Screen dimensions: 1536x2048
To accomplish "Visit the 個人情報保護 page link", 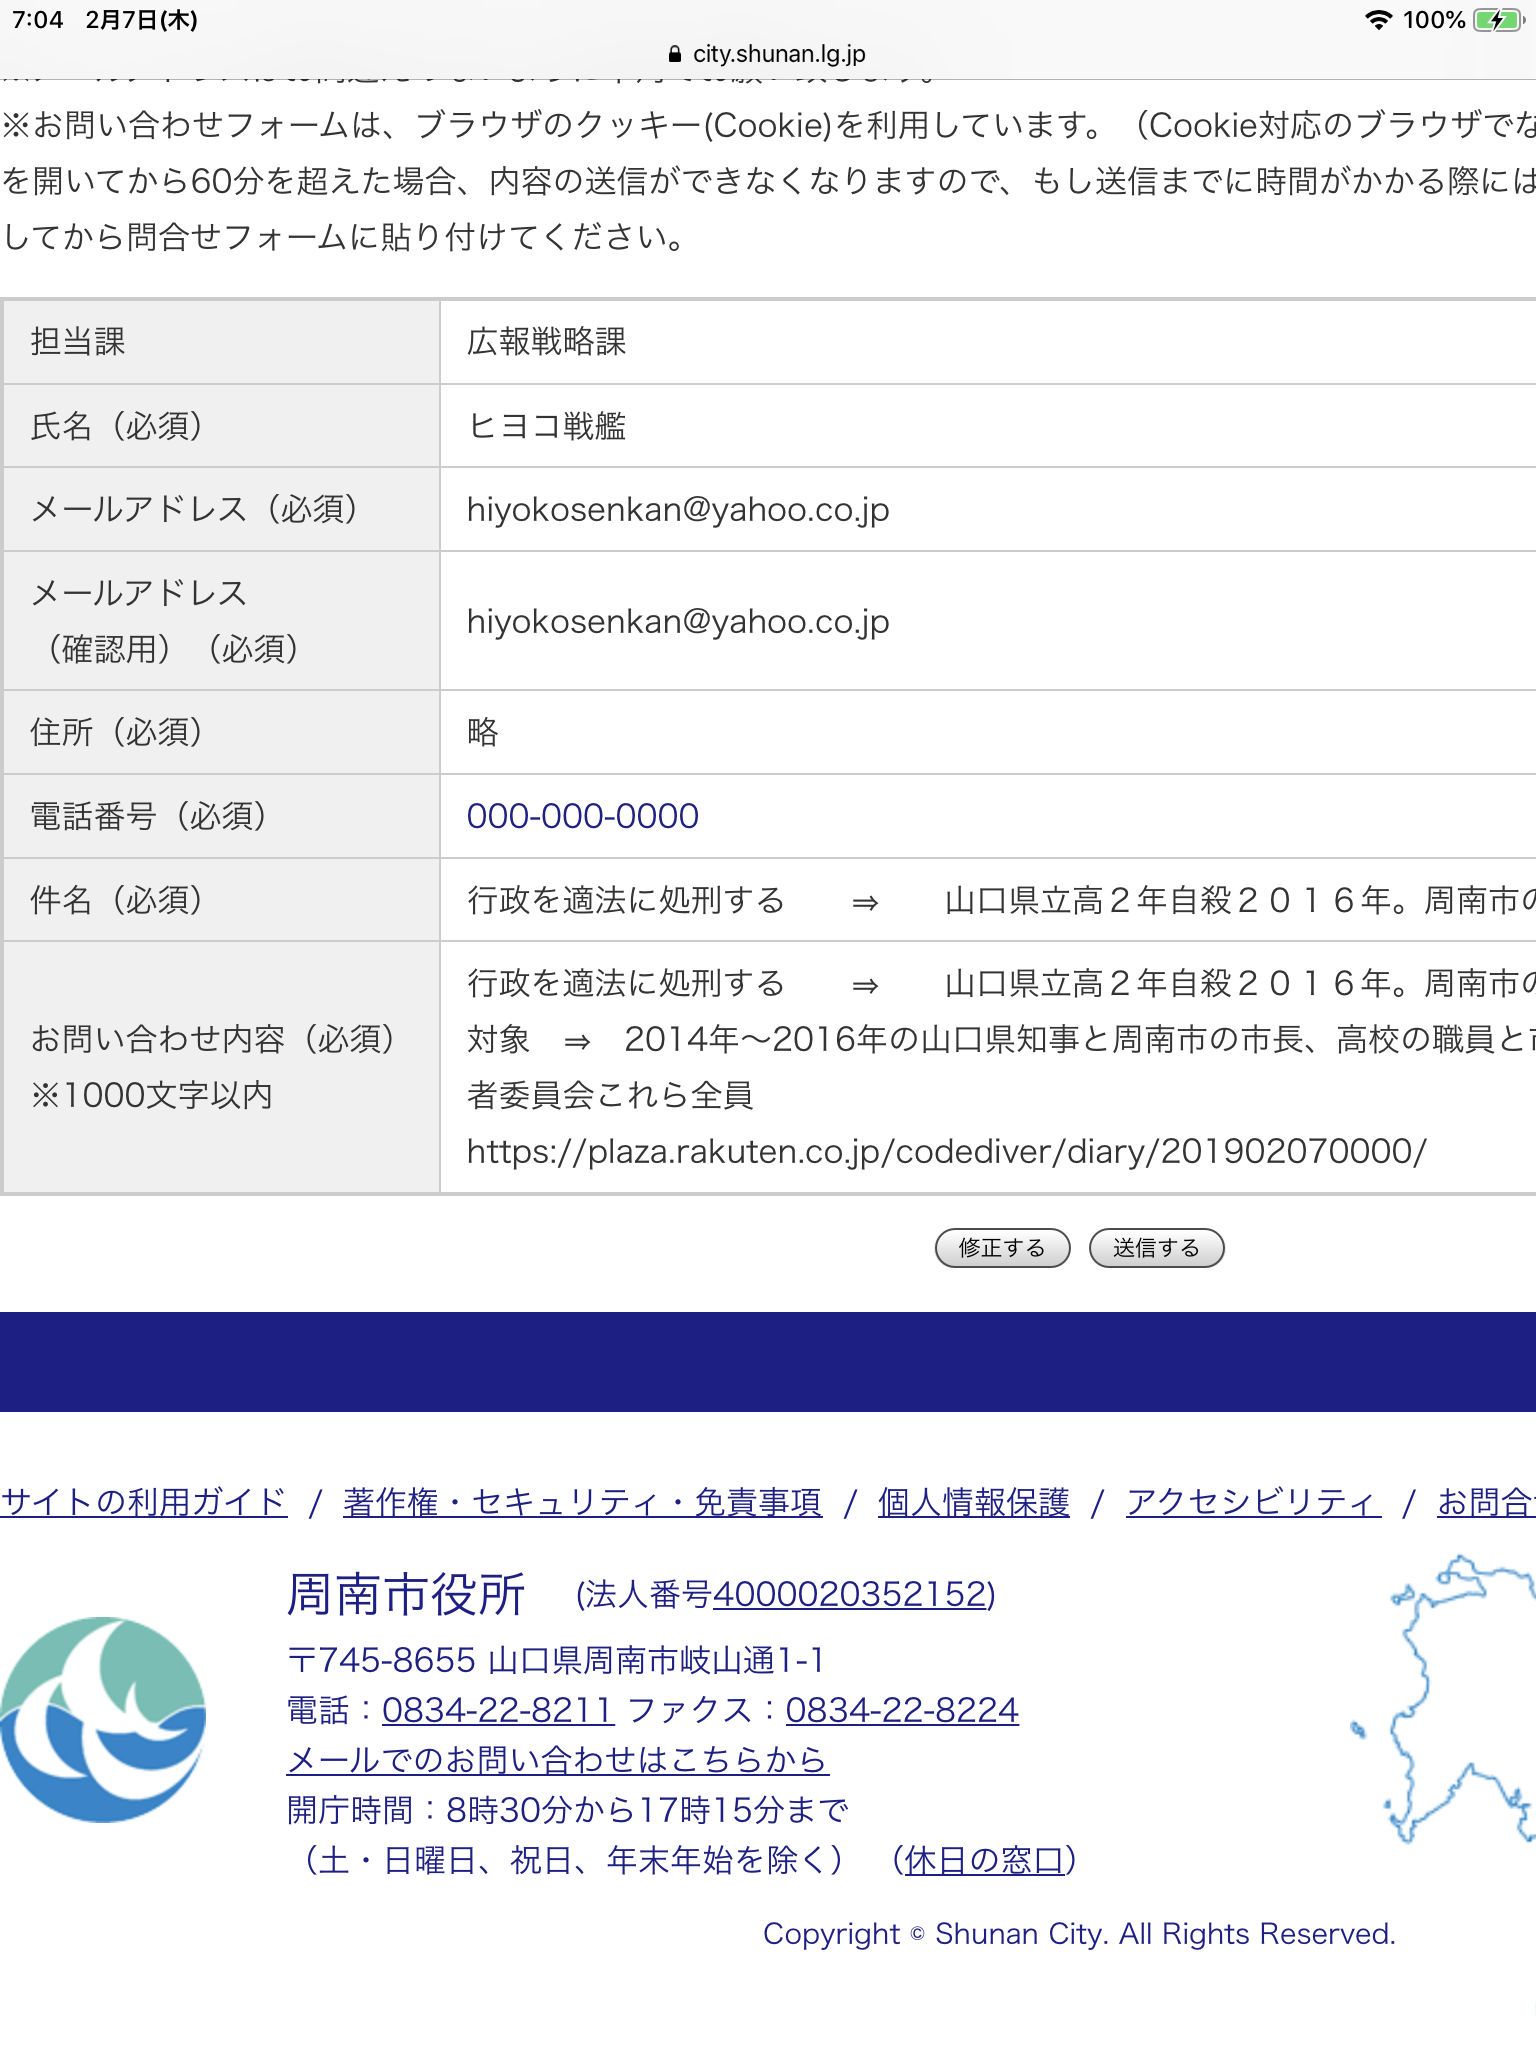I will [x=973, y=1502].
